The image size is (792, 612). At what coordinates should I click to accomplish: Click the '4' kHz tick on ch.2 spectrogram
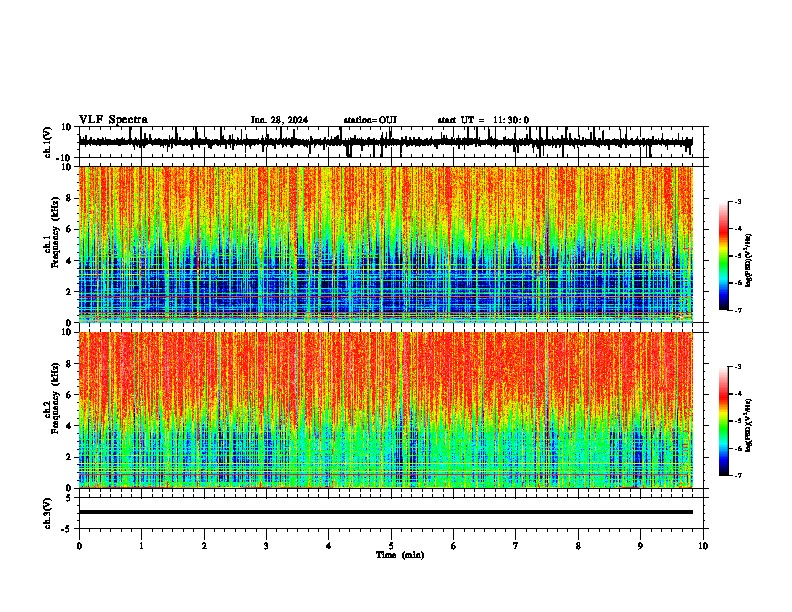pyautogui.click(x=70, y=426)
